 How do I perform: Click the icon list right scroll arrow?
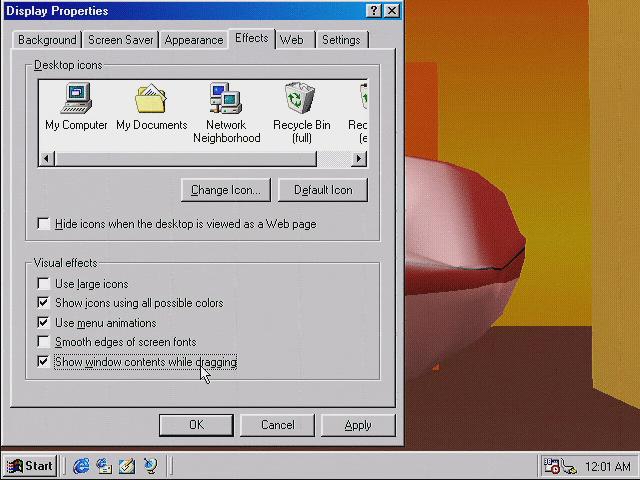coord(359,158)
